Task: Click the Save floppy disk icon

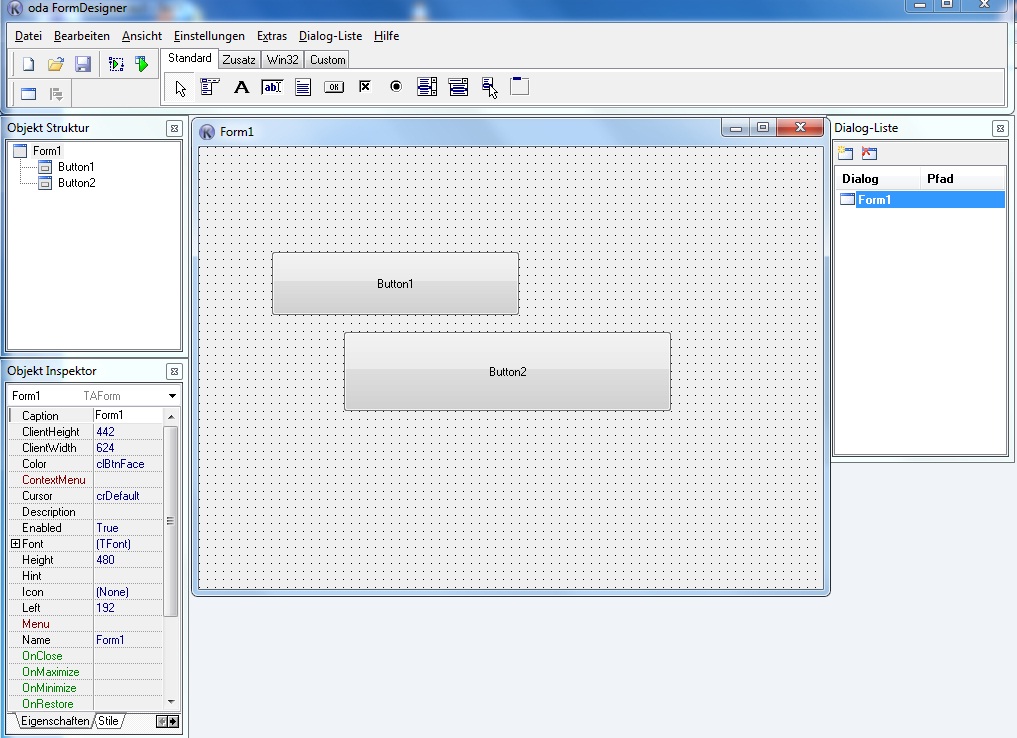Action: click(83, 64)
